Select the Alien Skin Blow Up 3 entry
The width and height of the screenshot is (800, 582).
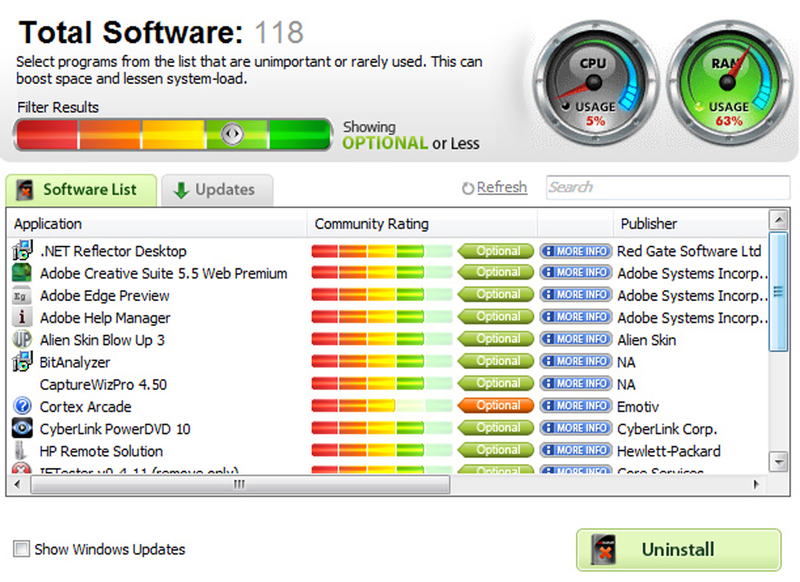coord(102,340)
